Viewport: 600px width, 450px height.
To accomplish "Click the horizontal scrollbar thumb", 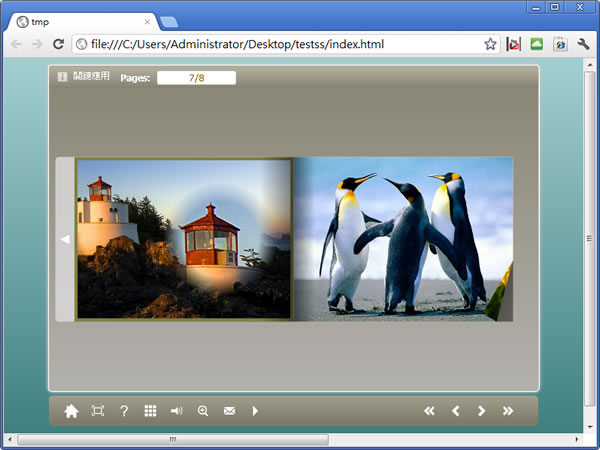I will tap(173, 439).
